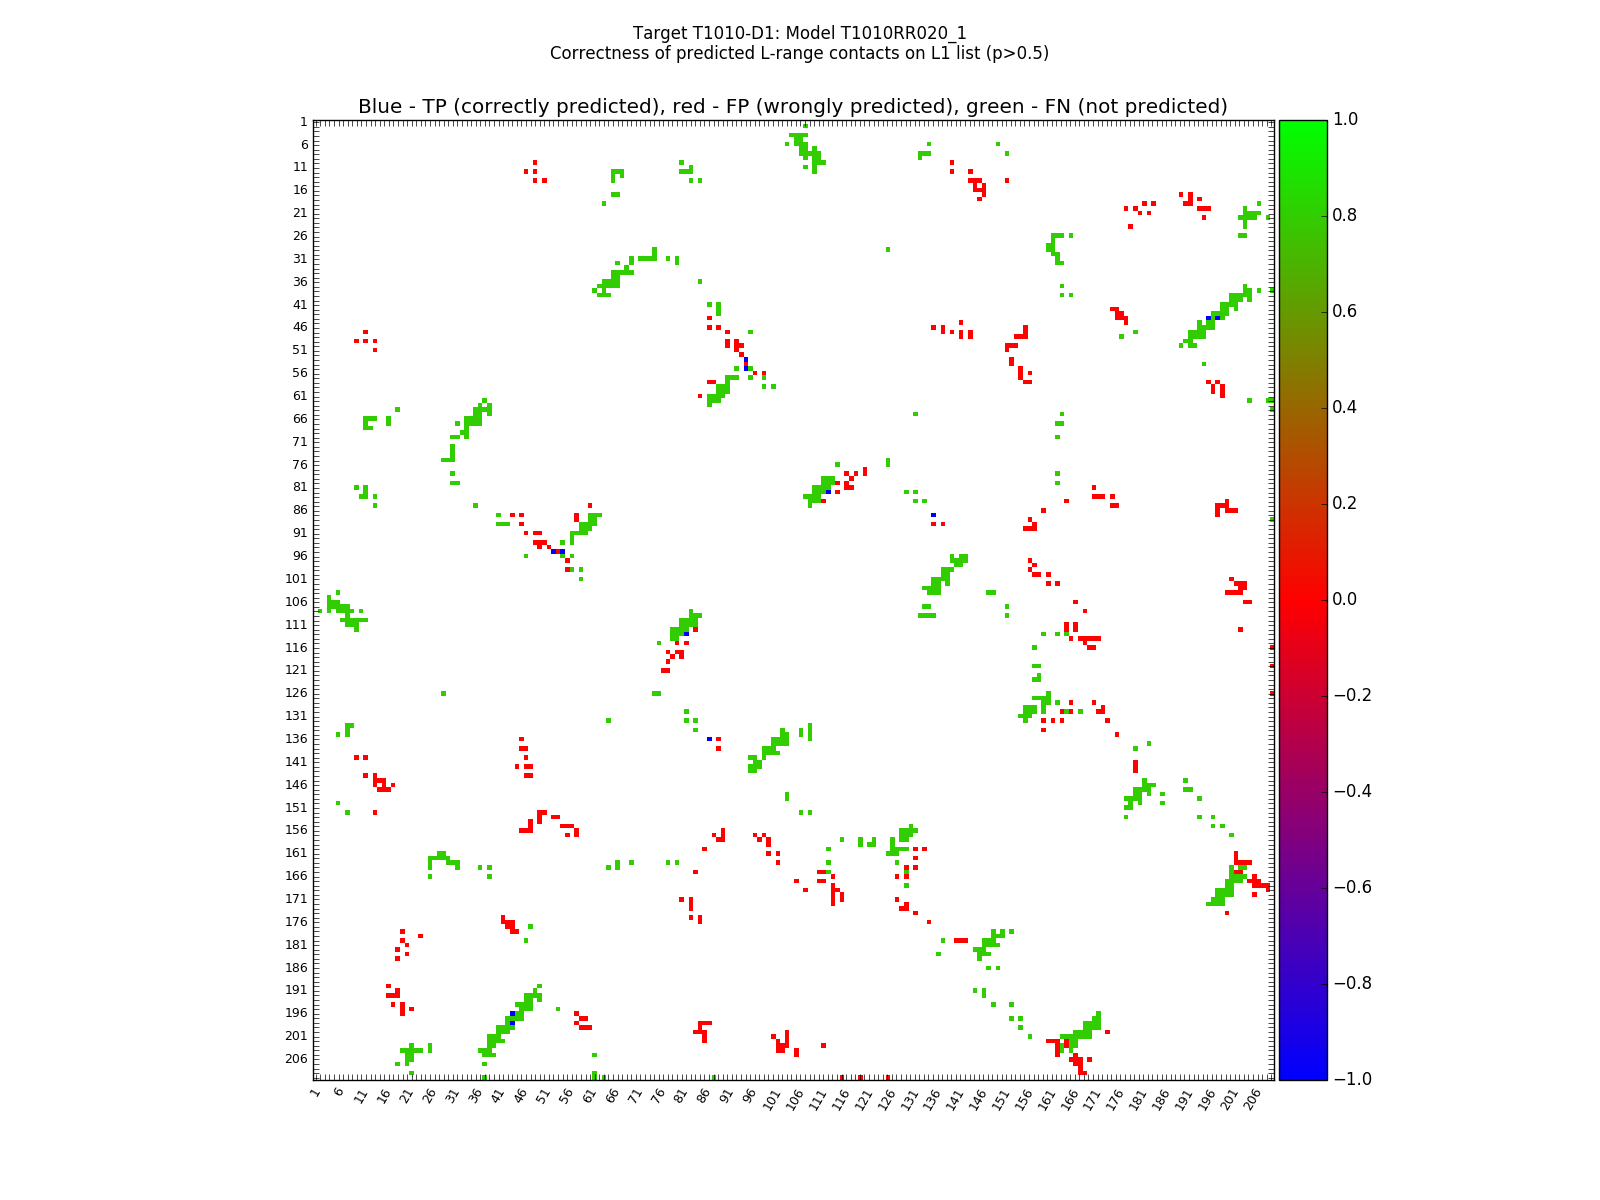Click the y-axis tick label 1
1600x1200 pixels.
[x=303, y=122]
